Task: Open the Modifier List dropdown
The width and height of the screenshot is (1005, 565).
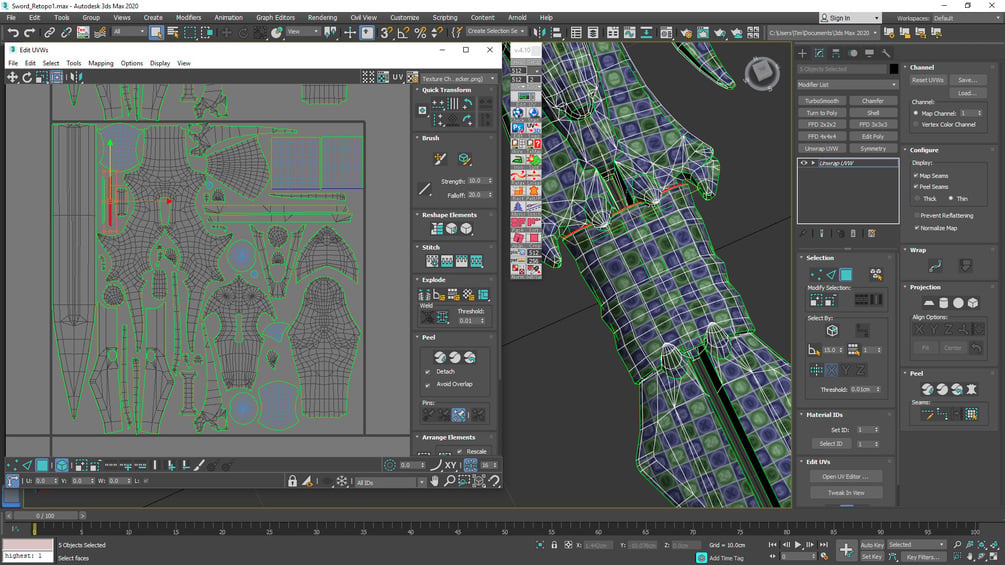Action: 847,85
